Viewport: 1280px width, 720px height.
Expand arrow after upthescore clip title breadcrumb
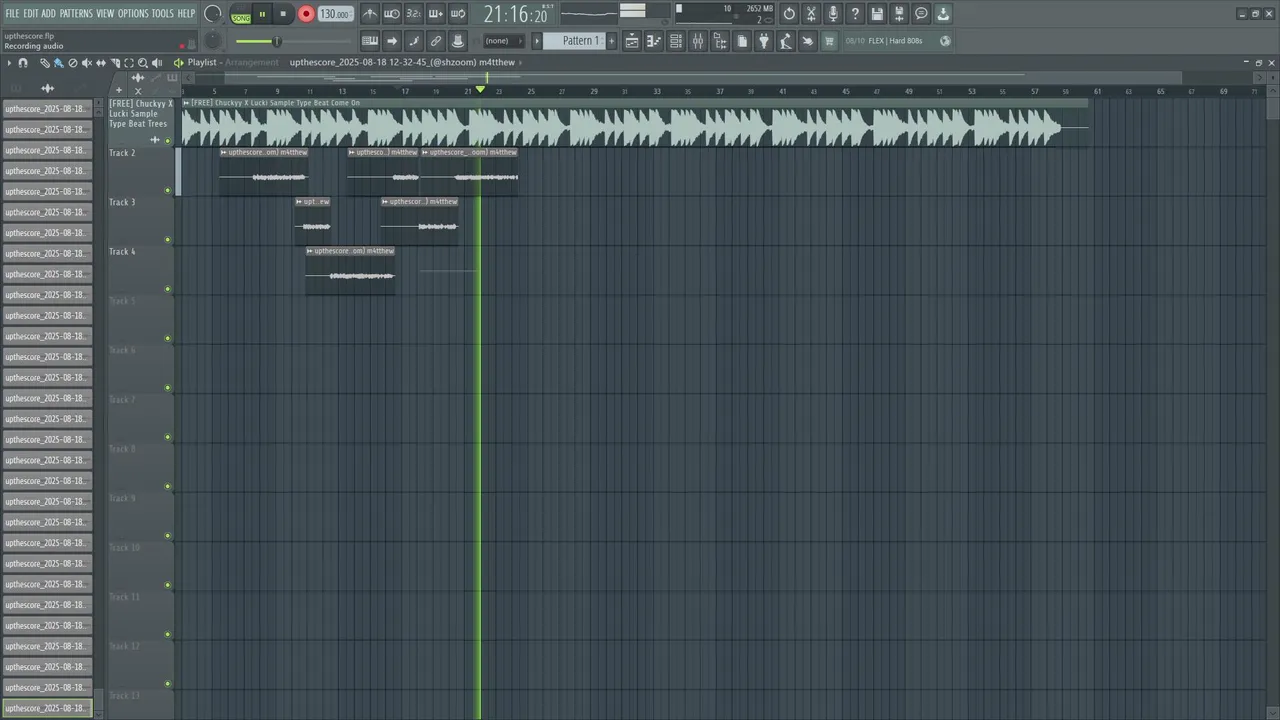coord(521,62)
